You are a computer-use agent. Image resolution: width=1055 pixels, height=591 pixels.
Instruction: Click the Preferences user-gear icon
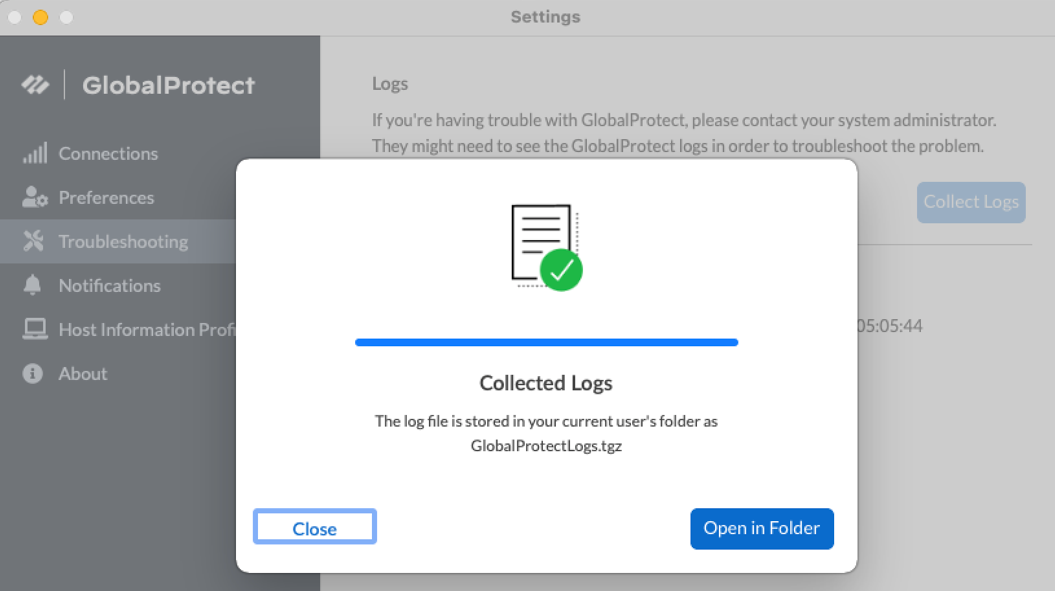(35, 197)
